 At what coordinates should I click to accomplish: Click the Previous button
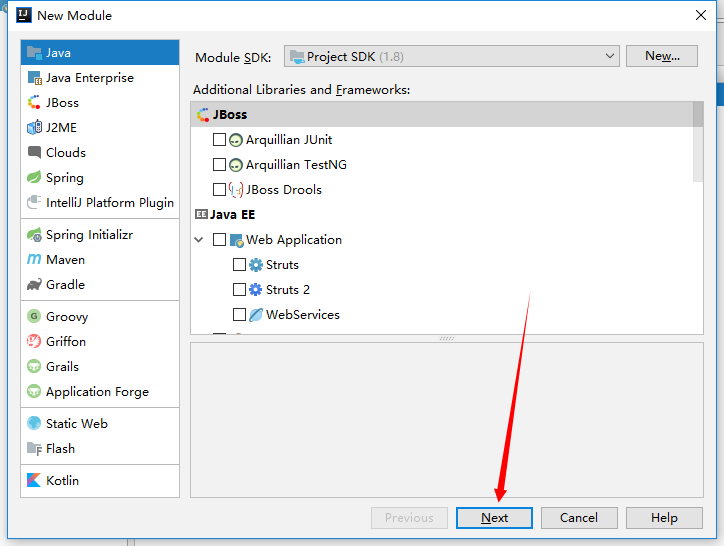(x=409, y=518)
